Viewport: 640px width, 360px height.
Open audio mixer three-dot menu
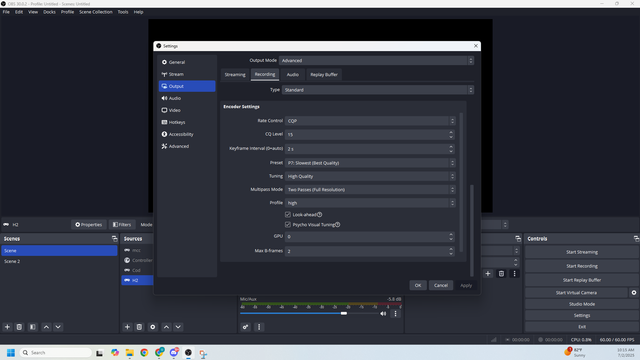[x=259, y=327]
